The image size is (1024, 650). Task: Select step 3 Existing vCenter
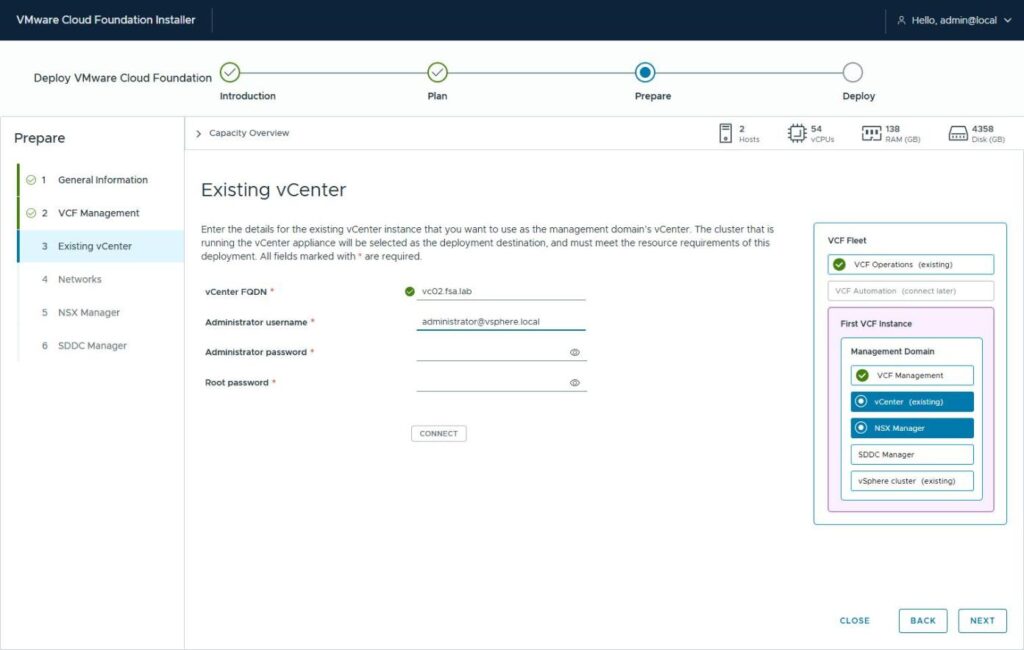click(101, 246)
